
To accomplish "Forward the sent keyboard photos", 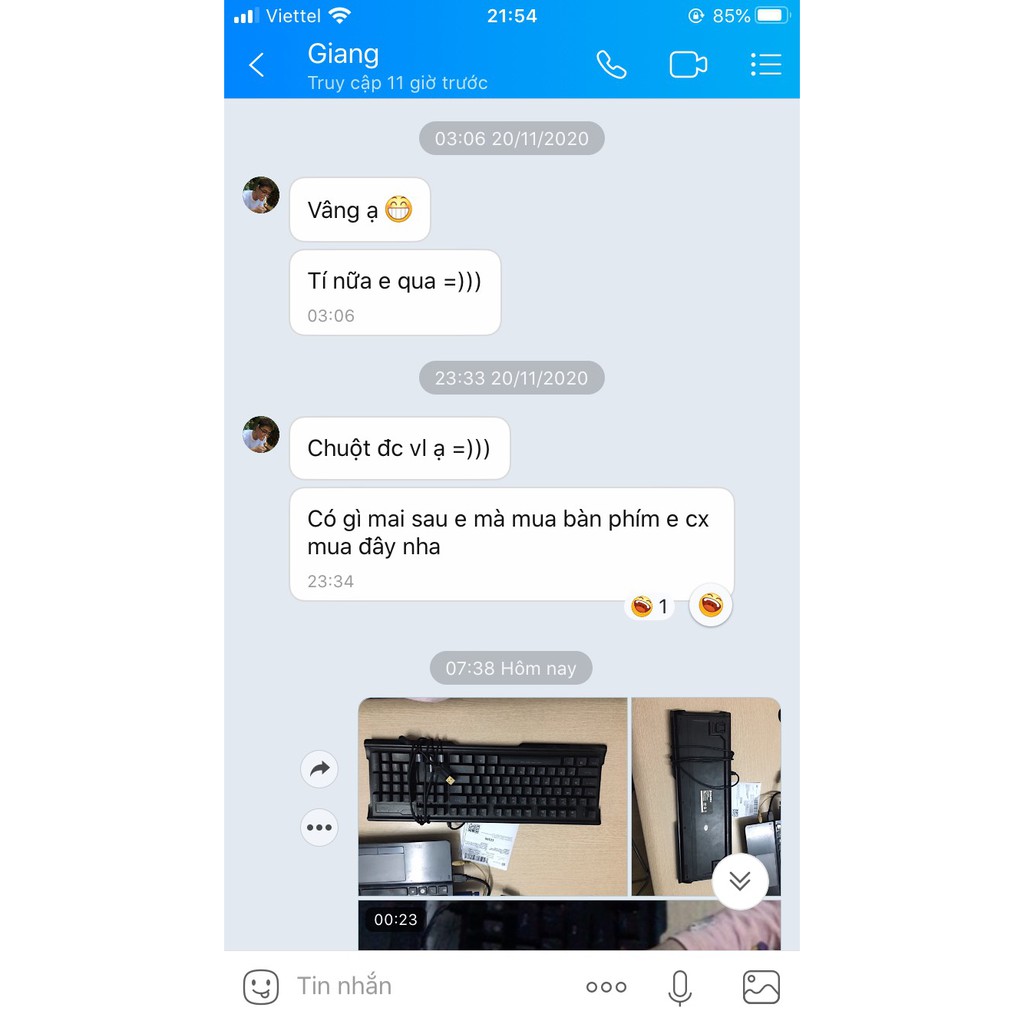I will (319, 769).
